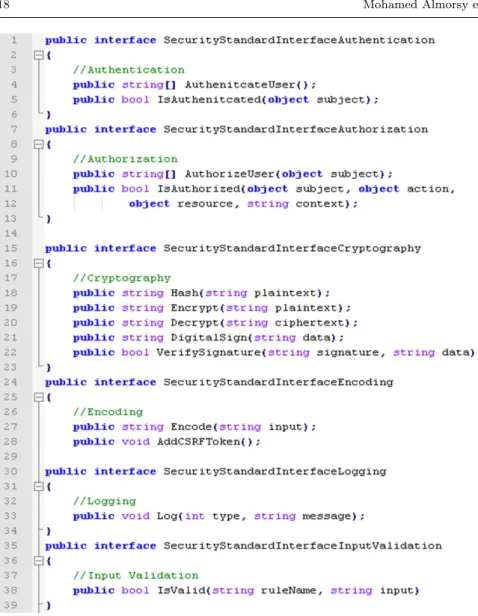Collapse the SecurityStandardInterfaceAuthentication block on line 2
This screenshot has width=478, height=616.
click(x=38, y=55)
